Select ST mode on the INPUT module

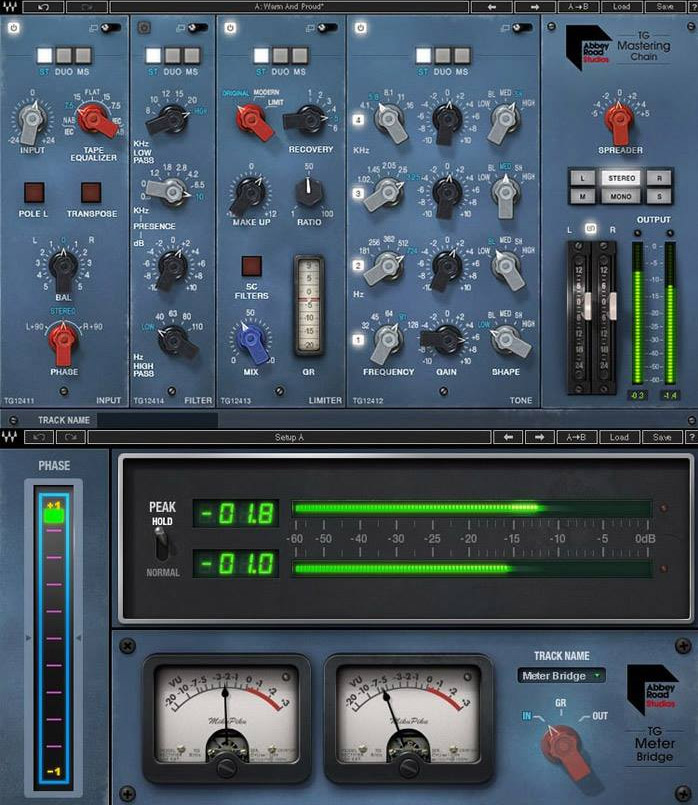point(45,55)
